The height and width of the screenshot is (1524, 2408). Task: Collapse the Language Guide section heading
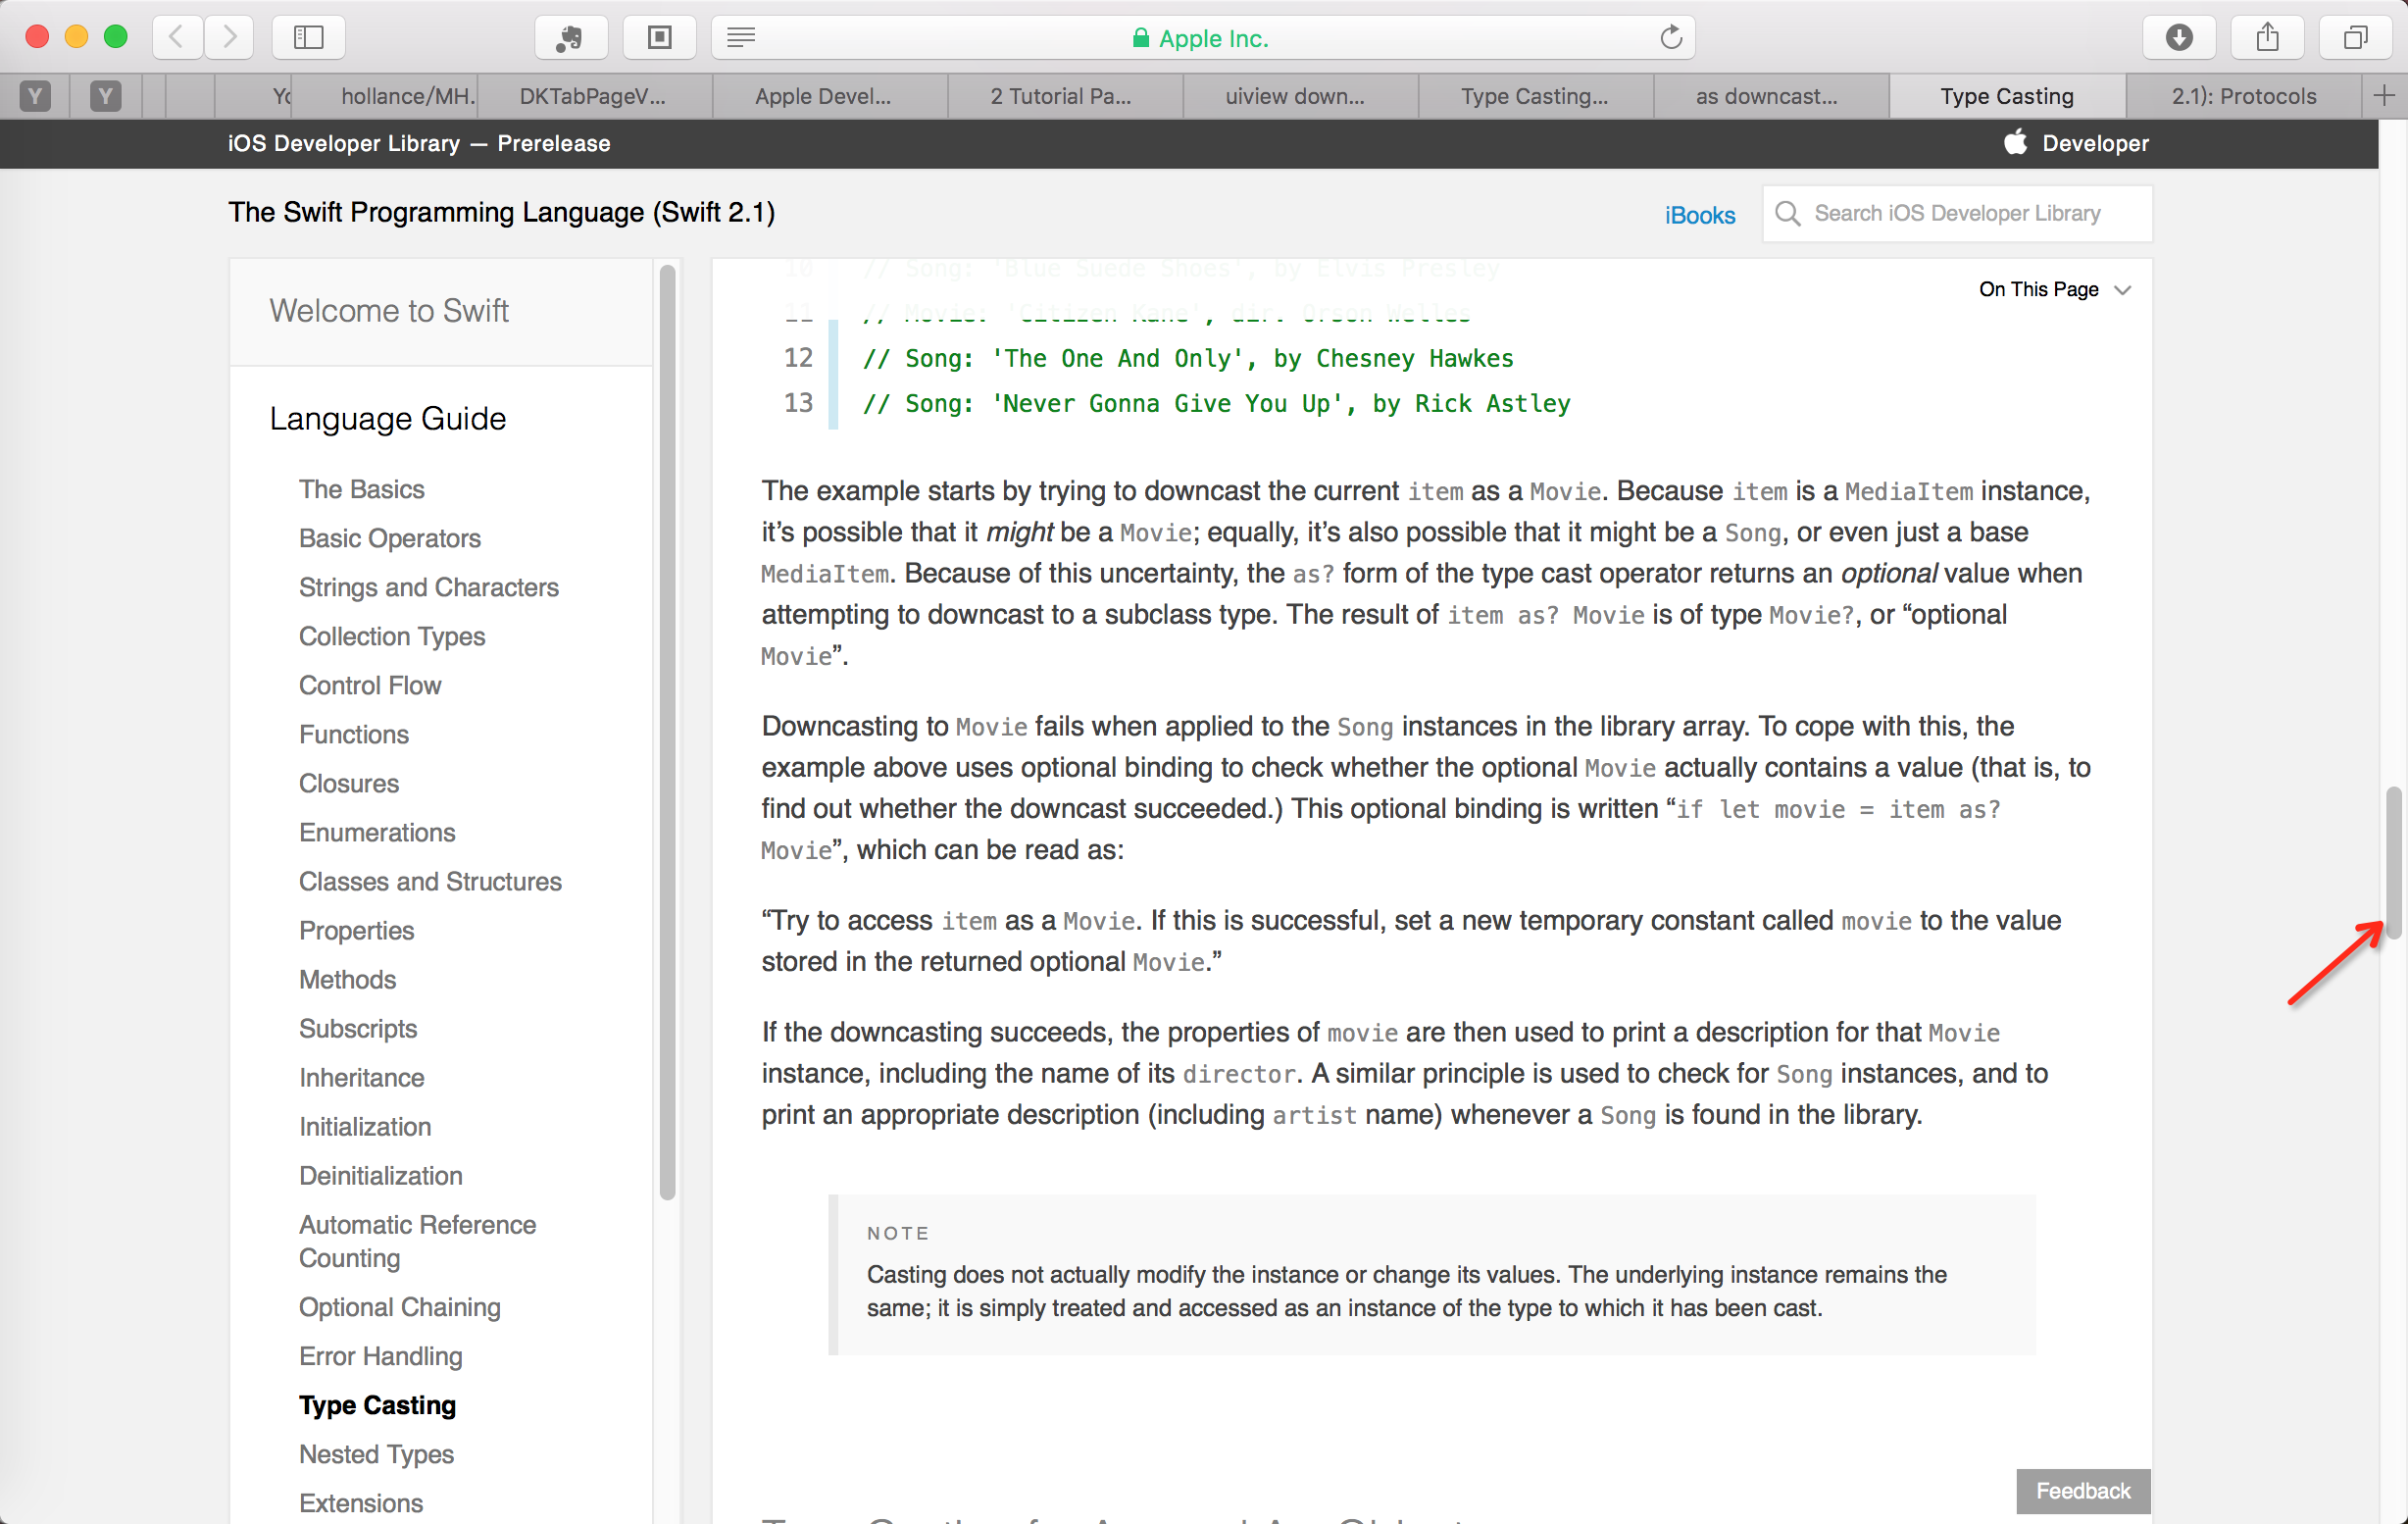387,418
